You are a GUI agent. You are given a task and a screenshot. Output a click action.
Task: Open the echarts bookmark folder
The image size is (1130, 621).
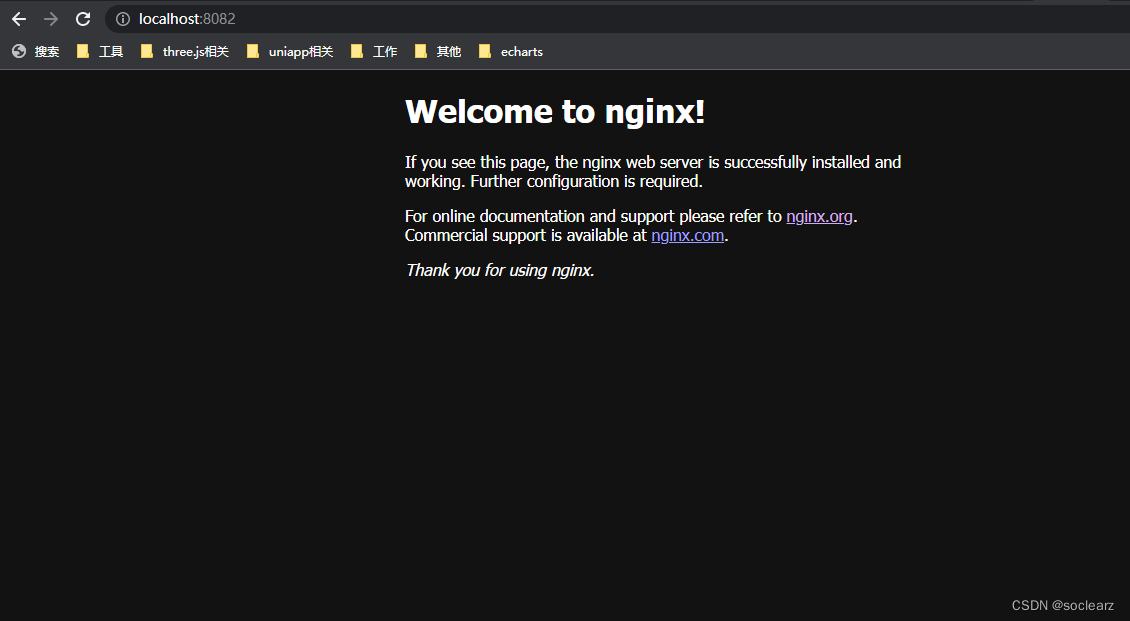[x=511, y=51]
